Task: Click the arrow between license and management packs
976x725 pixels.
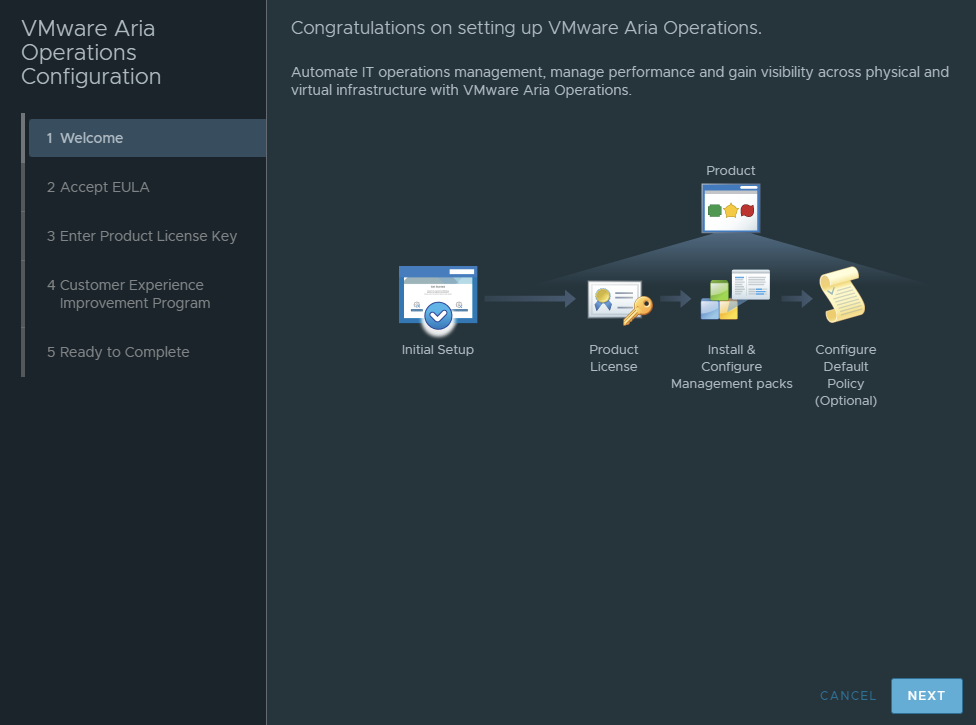Action: [x=675, y=299]
